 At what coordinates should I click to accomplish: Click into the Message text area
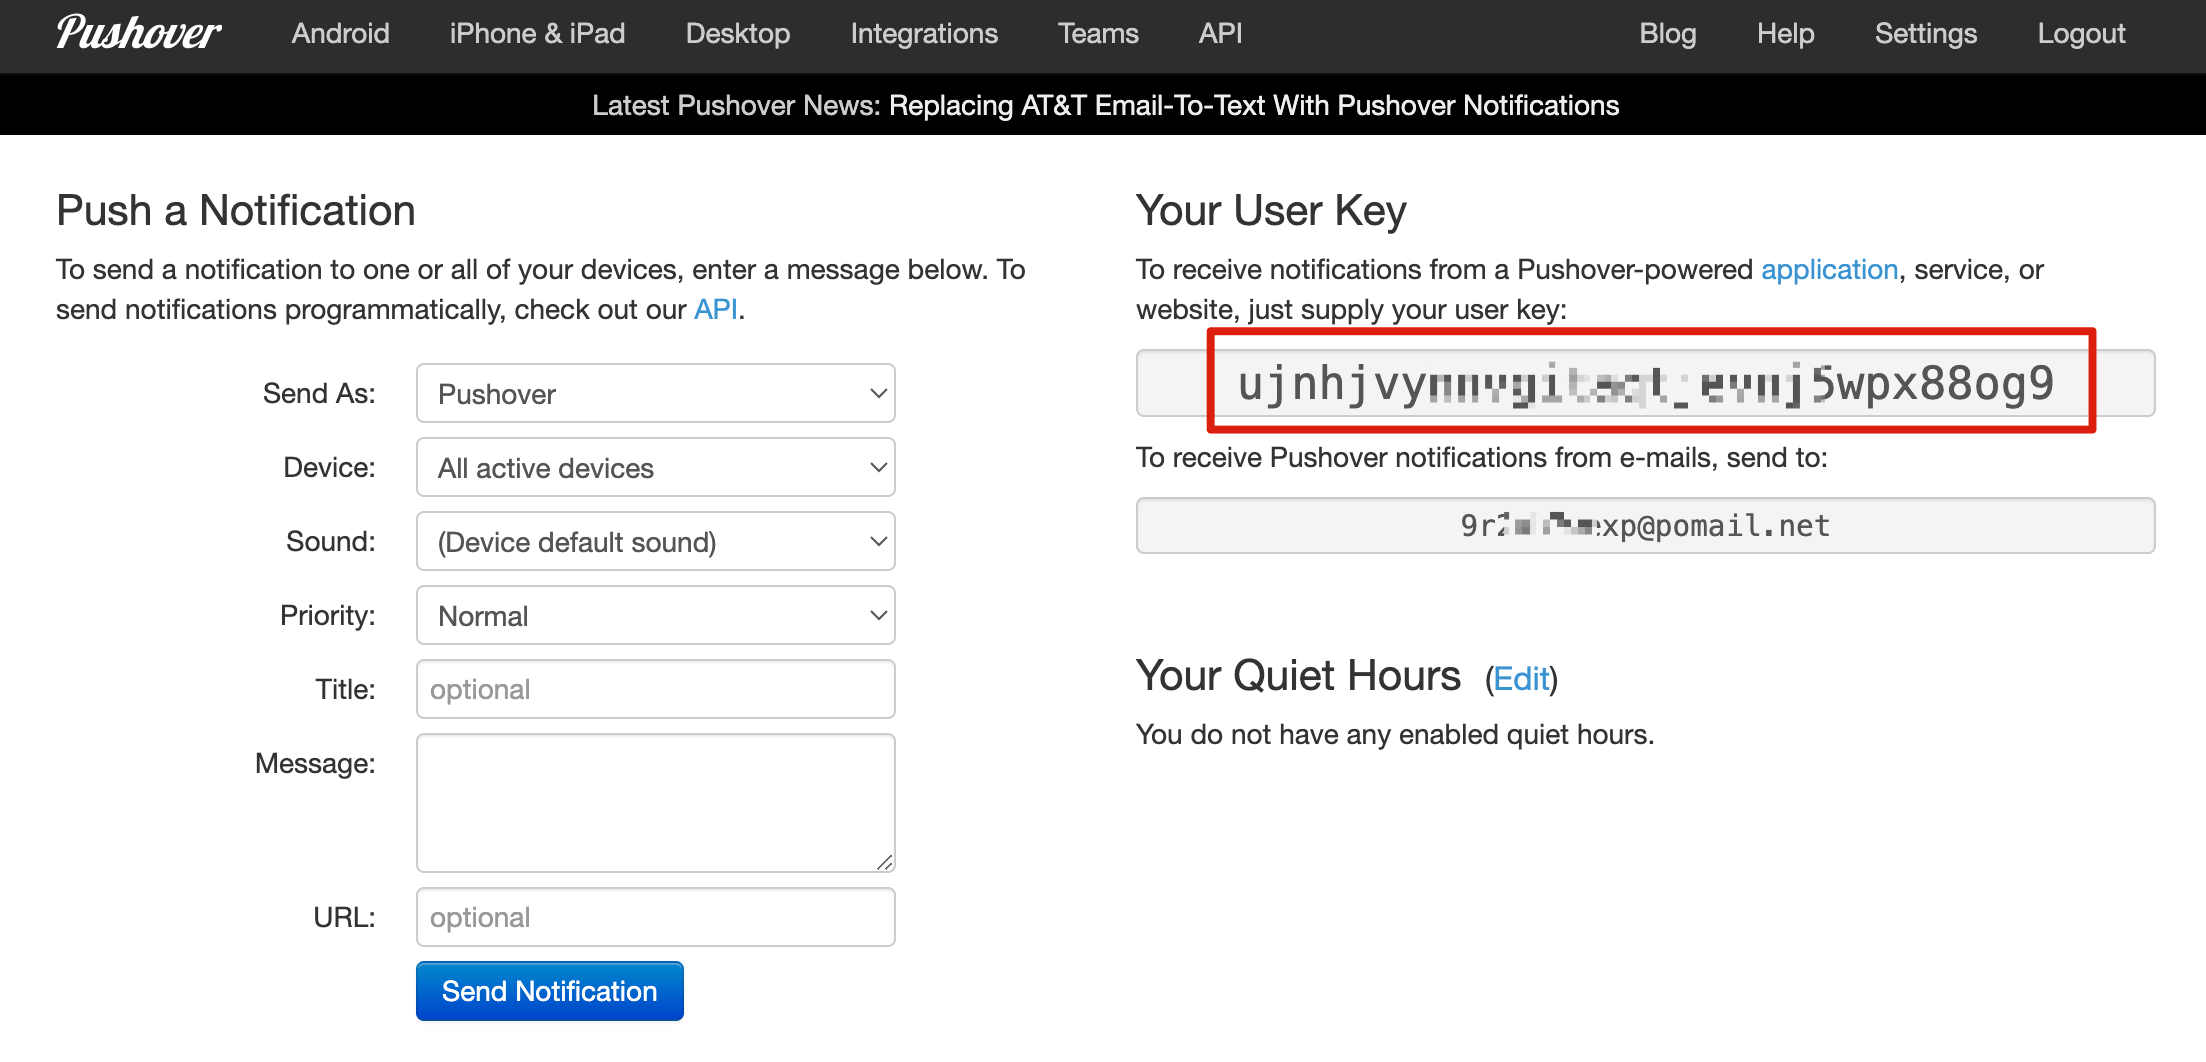[x=656, y=803]
